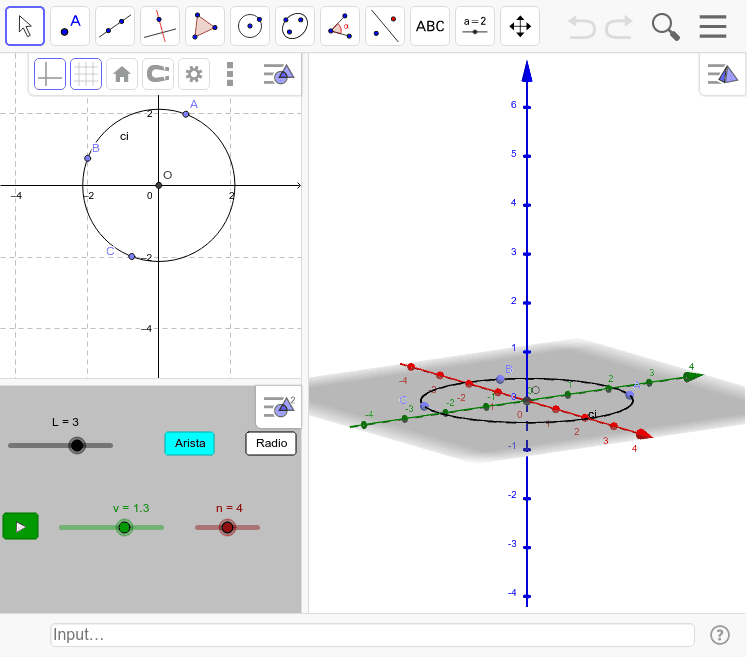Image resolution: width=747 pixels, height=658 pixels.
Task: Start animation with green play button
Action: click(20, 526)
